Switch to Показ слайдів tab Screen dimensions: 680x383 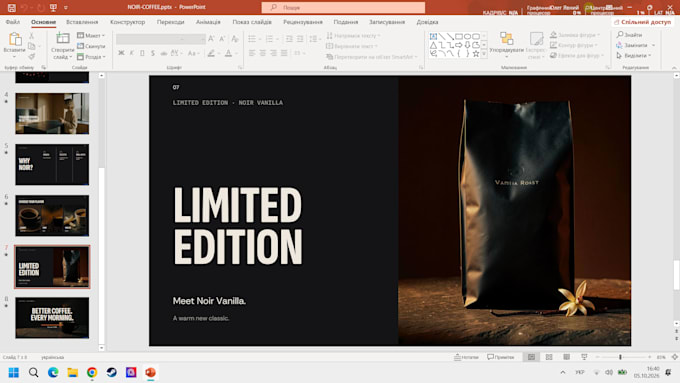pyautogui.click(x=252, y=22)
